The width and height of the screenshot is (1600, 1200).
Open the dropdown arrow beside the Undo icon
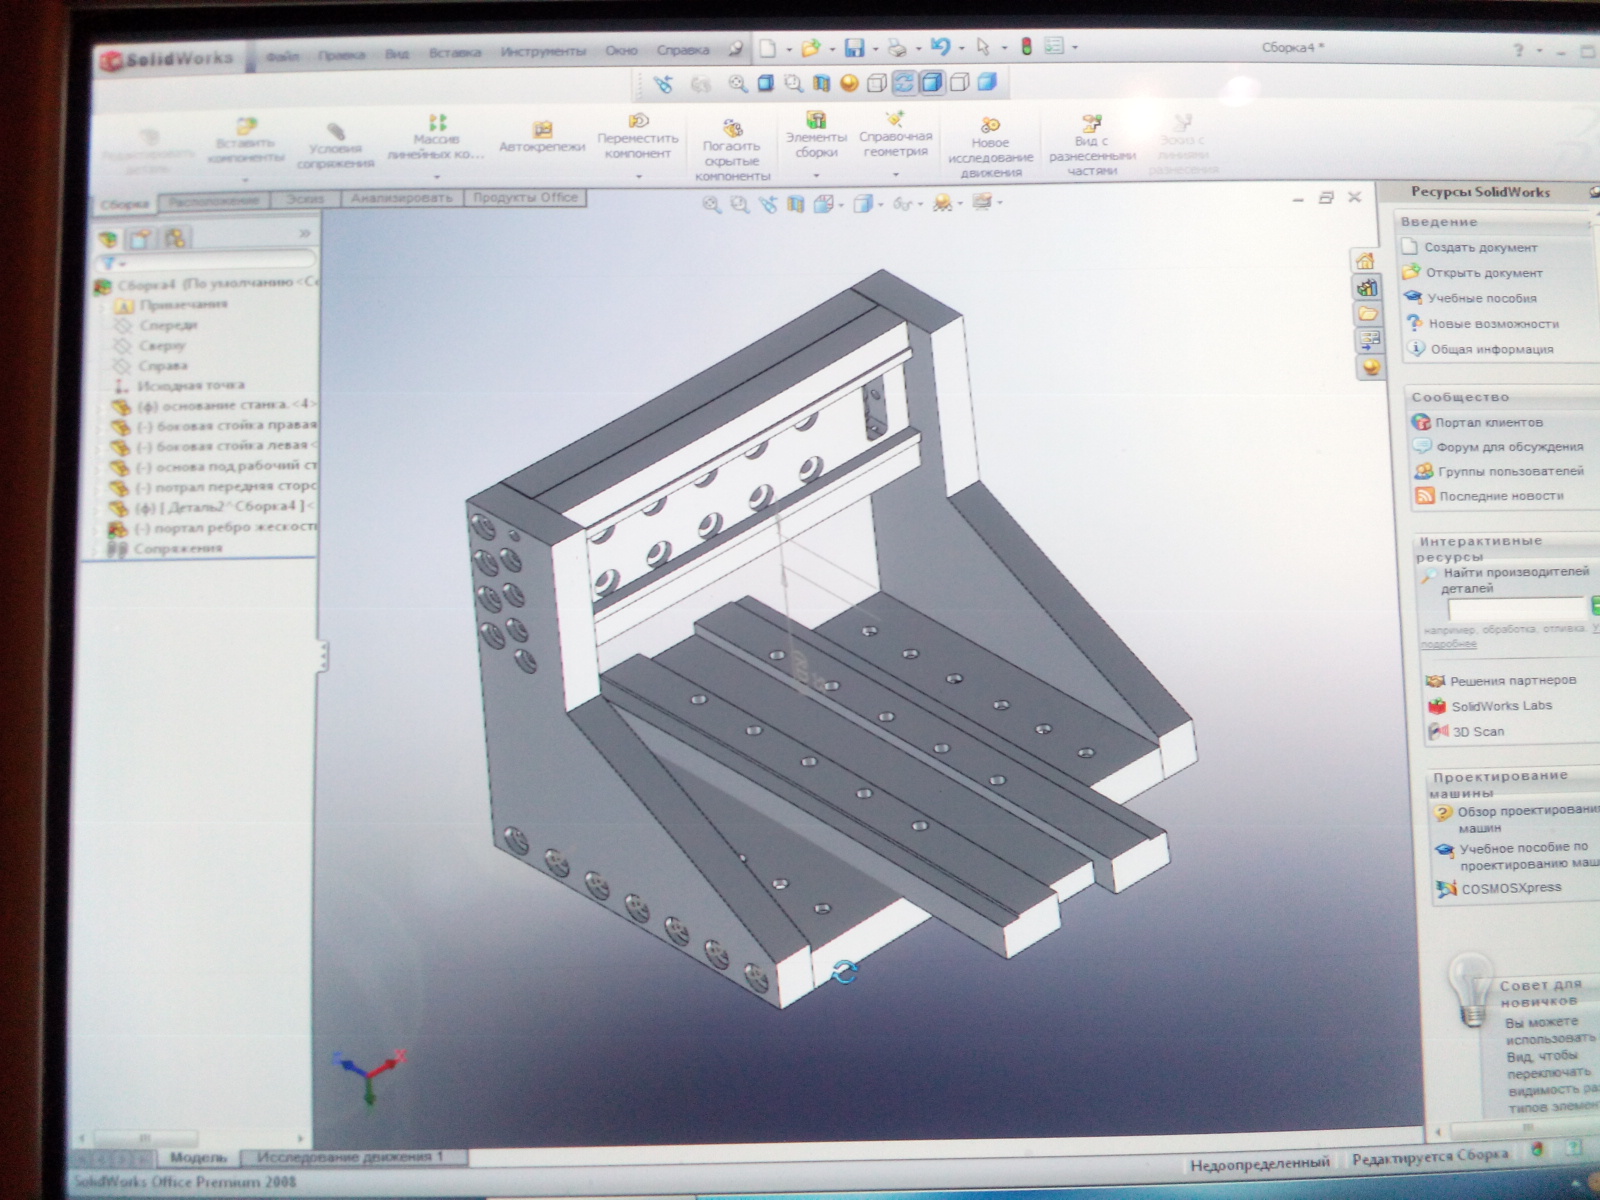(961, 48)
